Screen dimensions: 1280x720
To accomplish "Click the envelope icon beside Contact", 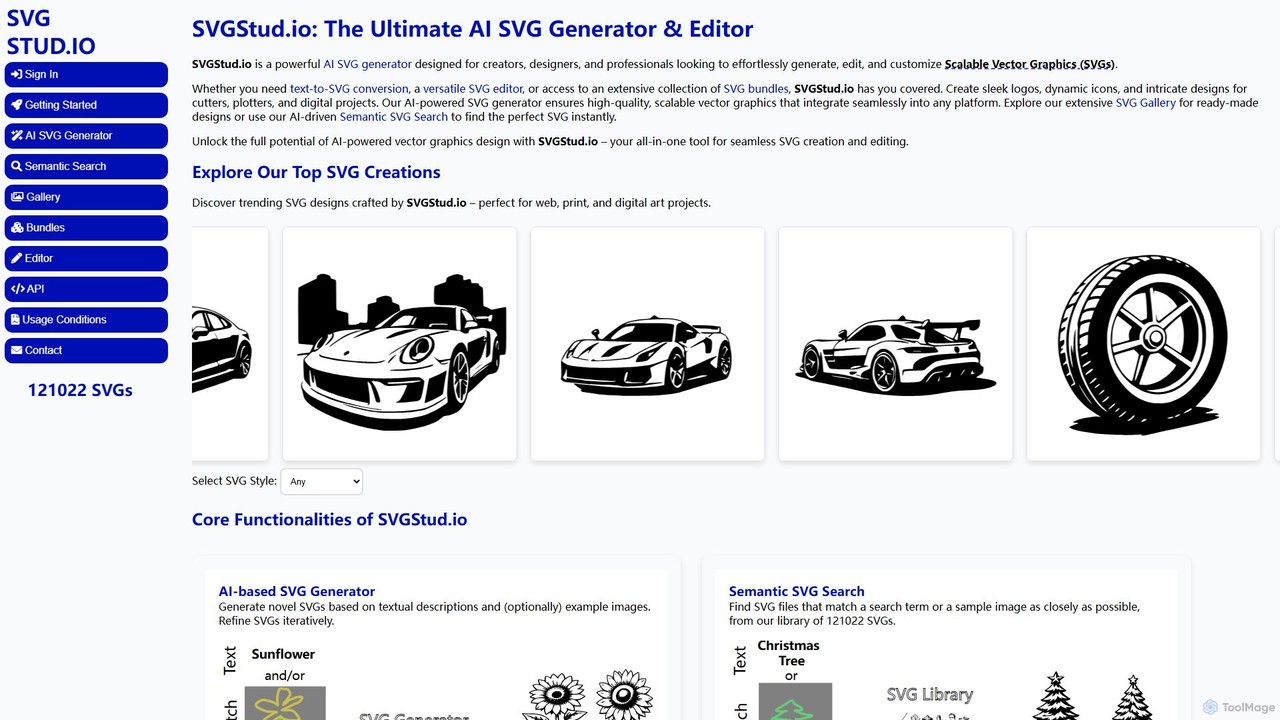I will [x=17, y=350].
